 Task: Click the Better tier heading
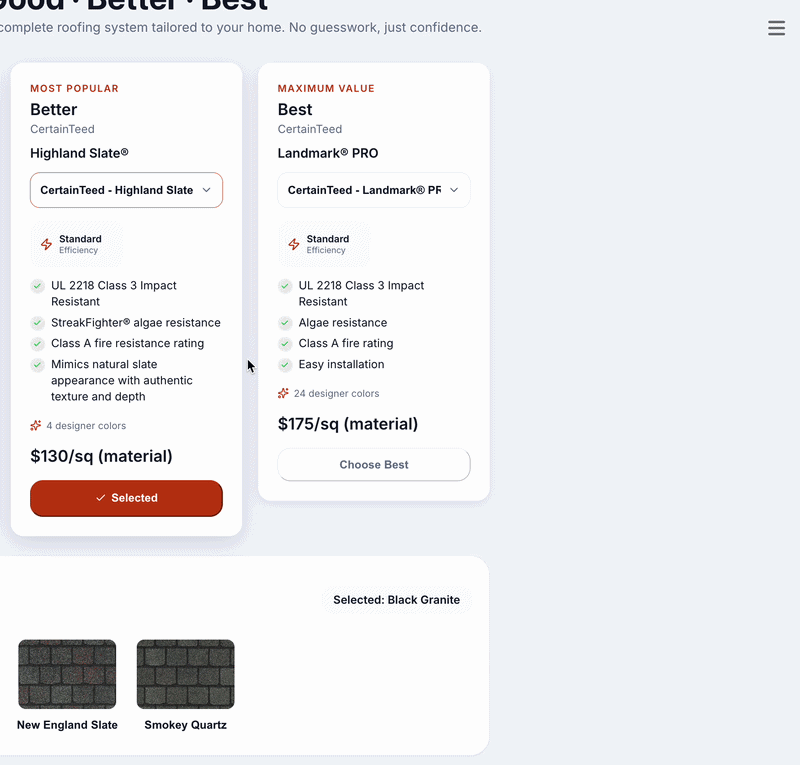(54, 109)
